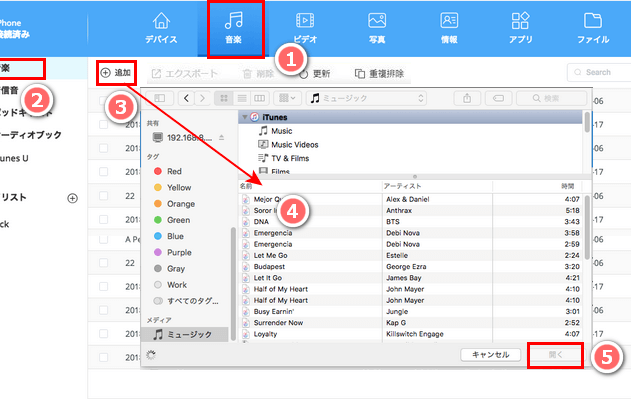Select the 情報 tab

tap(449, 28)
